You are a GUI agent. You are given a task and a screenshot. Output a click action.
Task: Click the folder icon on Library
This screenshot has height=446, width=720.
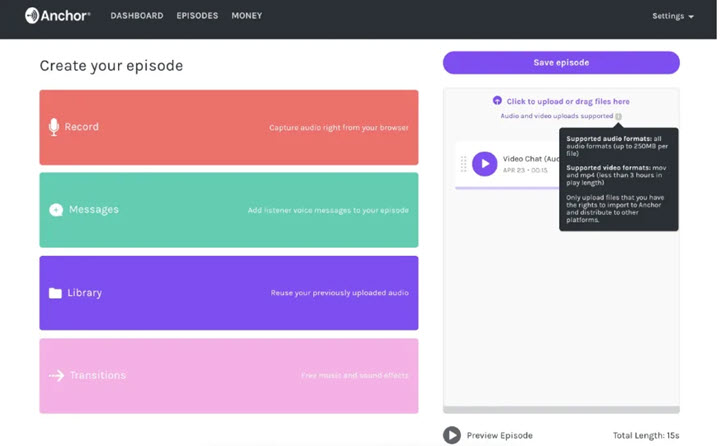click(55, 293)
